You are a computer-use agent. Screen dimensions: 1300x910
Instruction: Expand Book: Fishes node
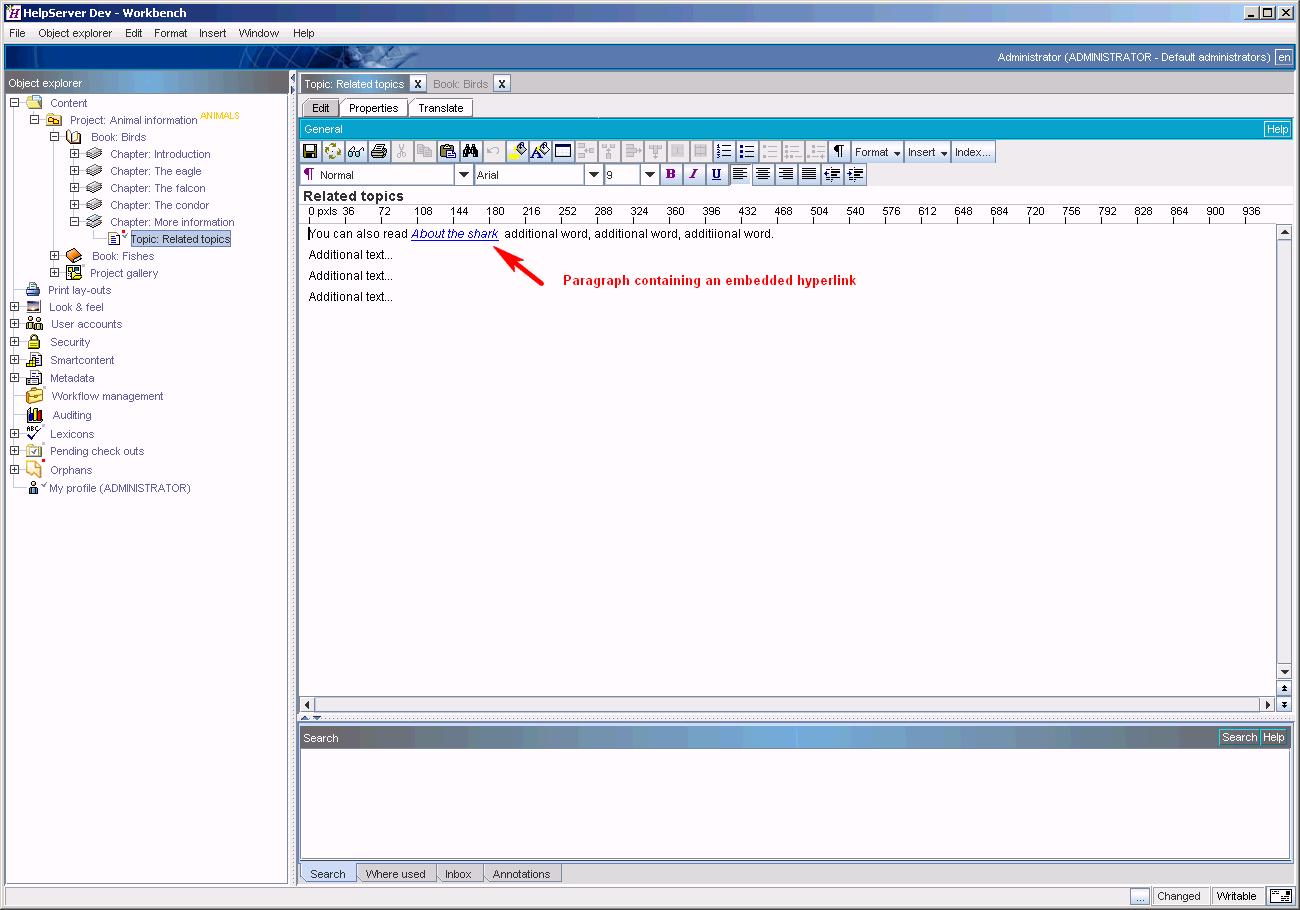55,256
